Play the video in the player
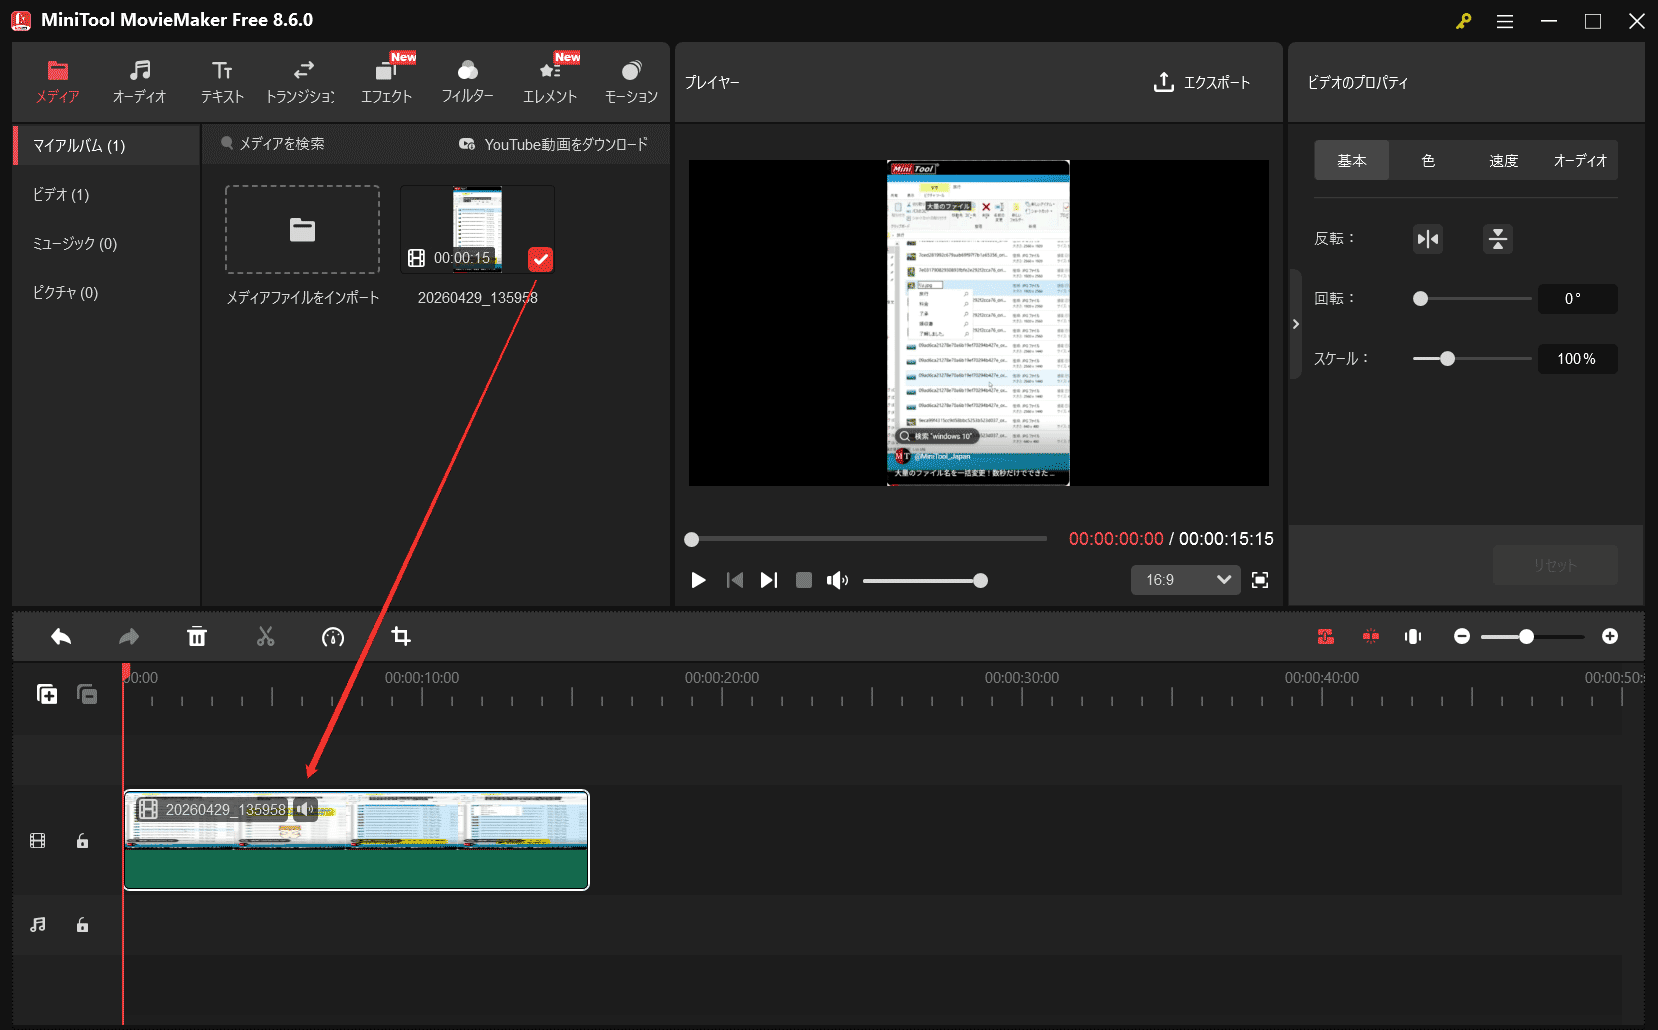Image resolution: width=1658 pixels, height=1030 pixels. [698, 580]
